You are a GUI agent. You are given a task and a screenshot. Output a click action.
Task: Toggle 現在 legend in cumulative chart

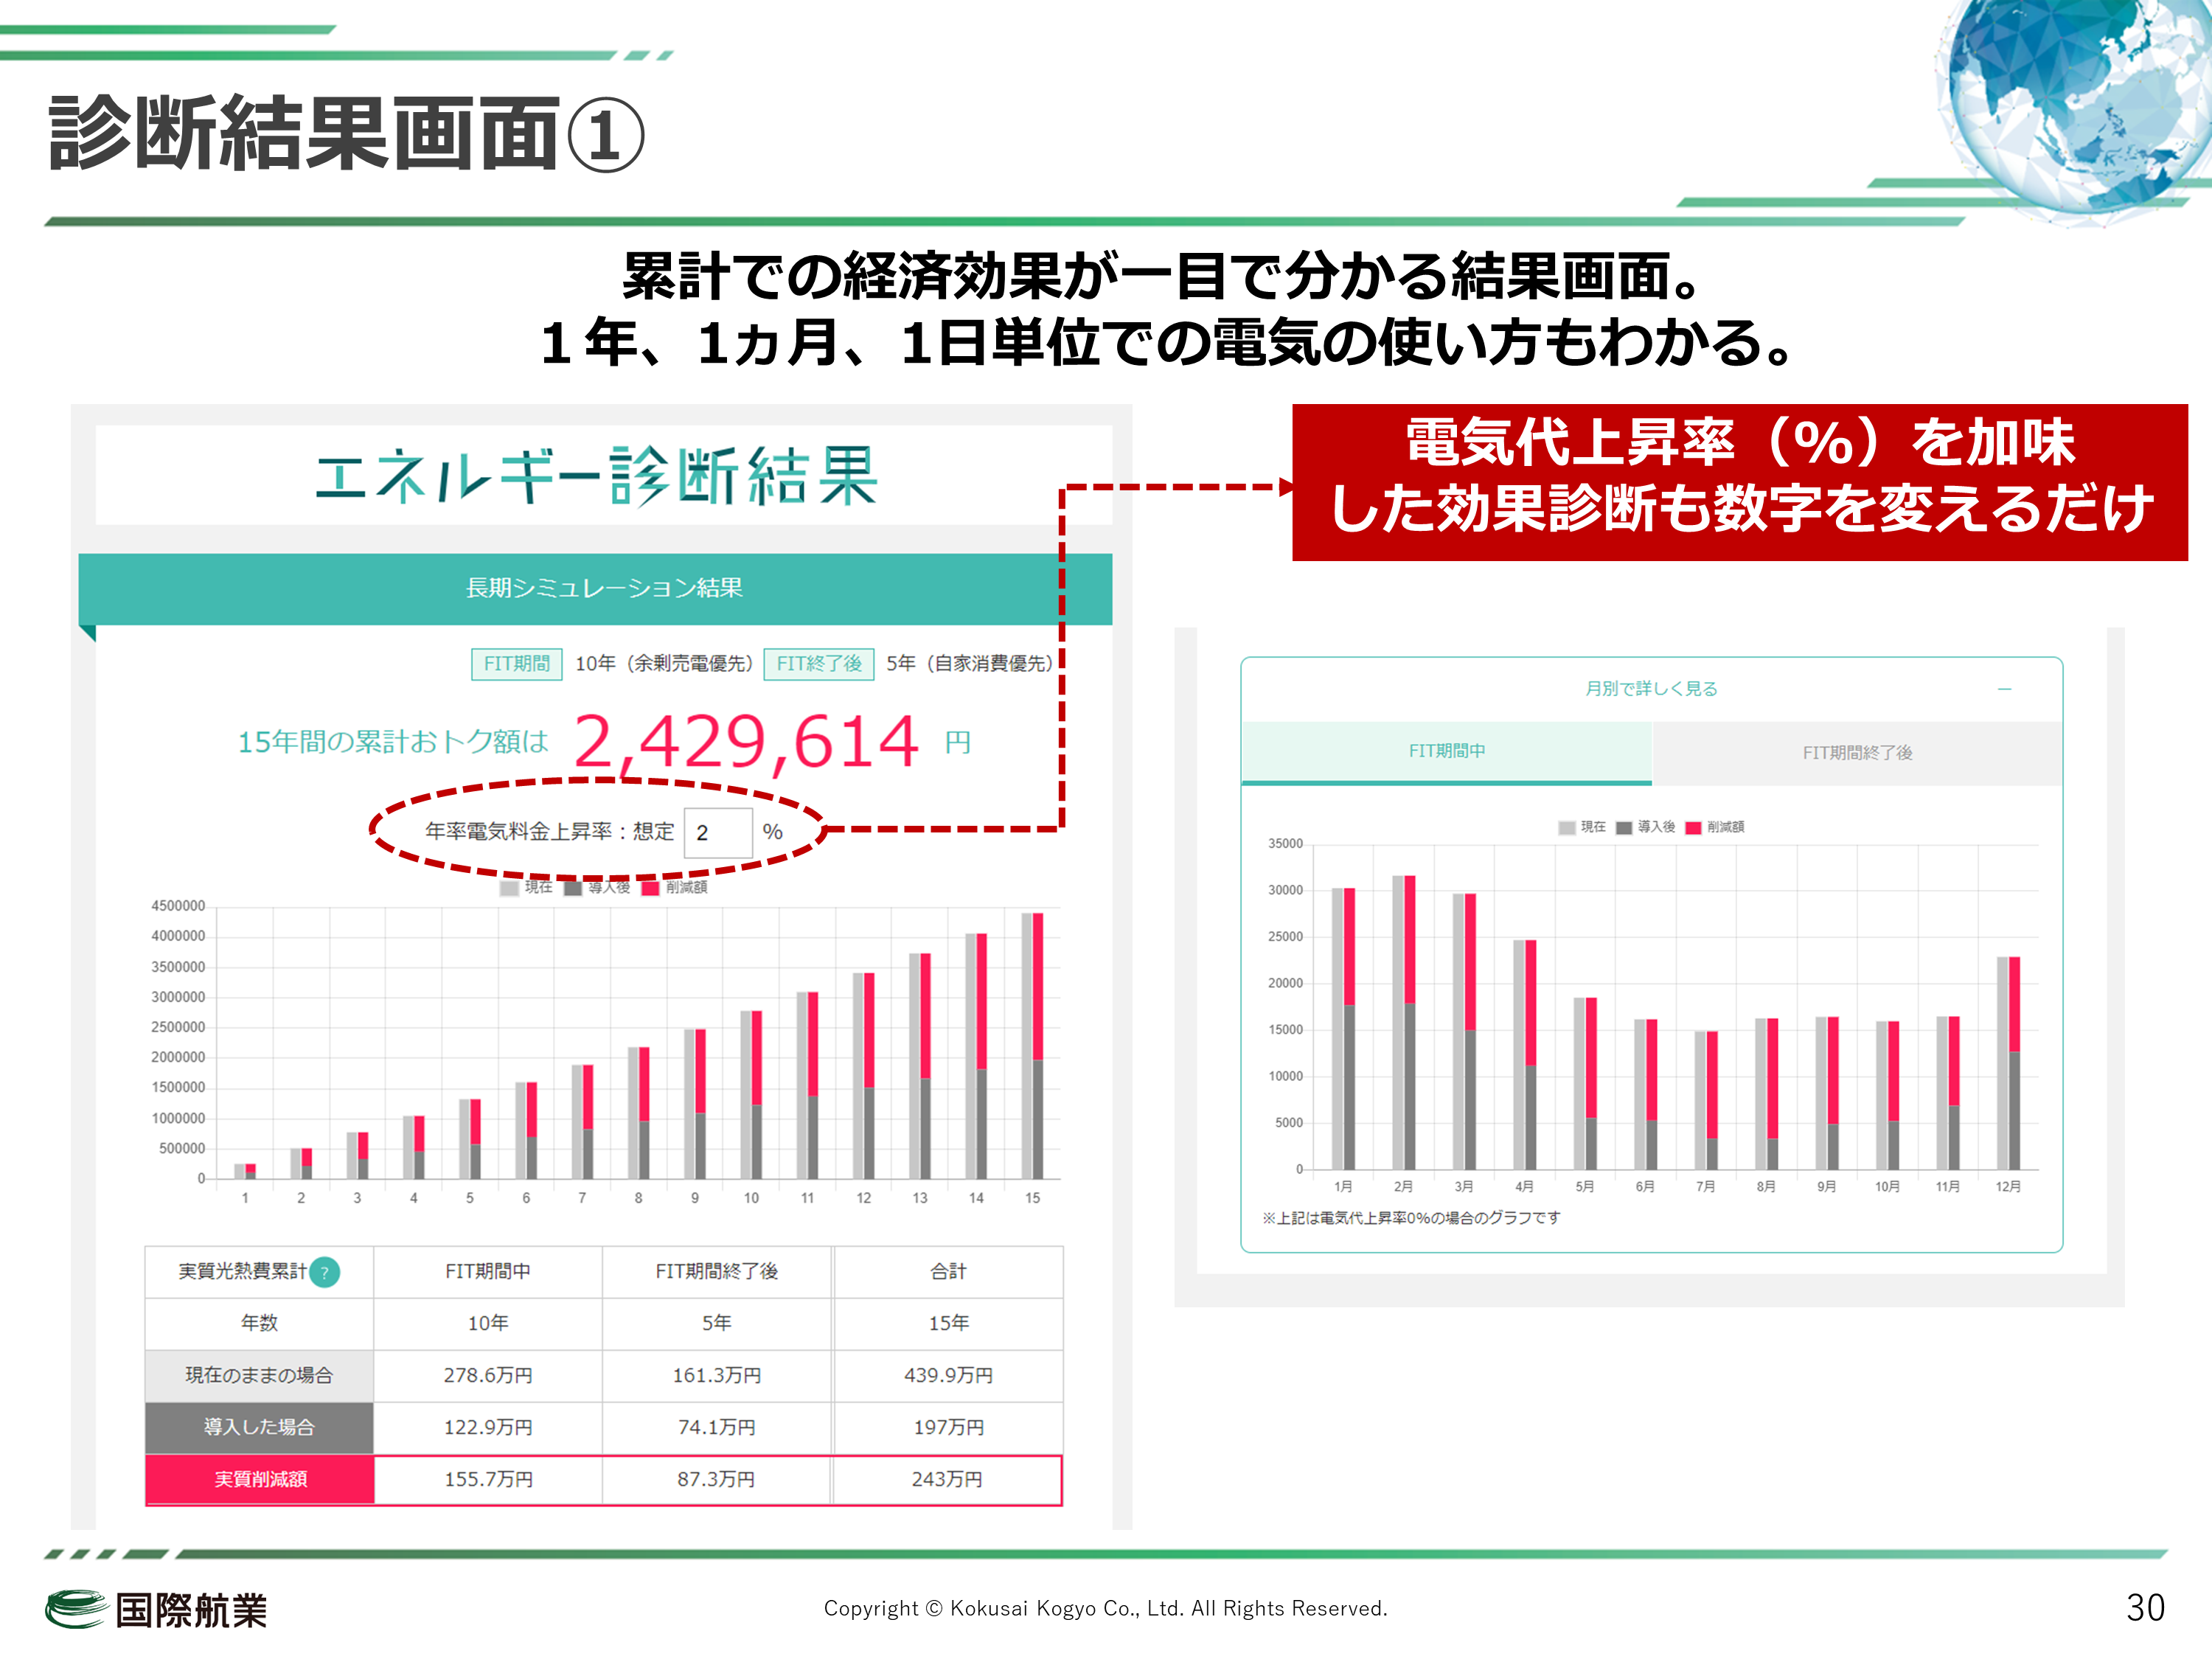click(x=526, y=887)
